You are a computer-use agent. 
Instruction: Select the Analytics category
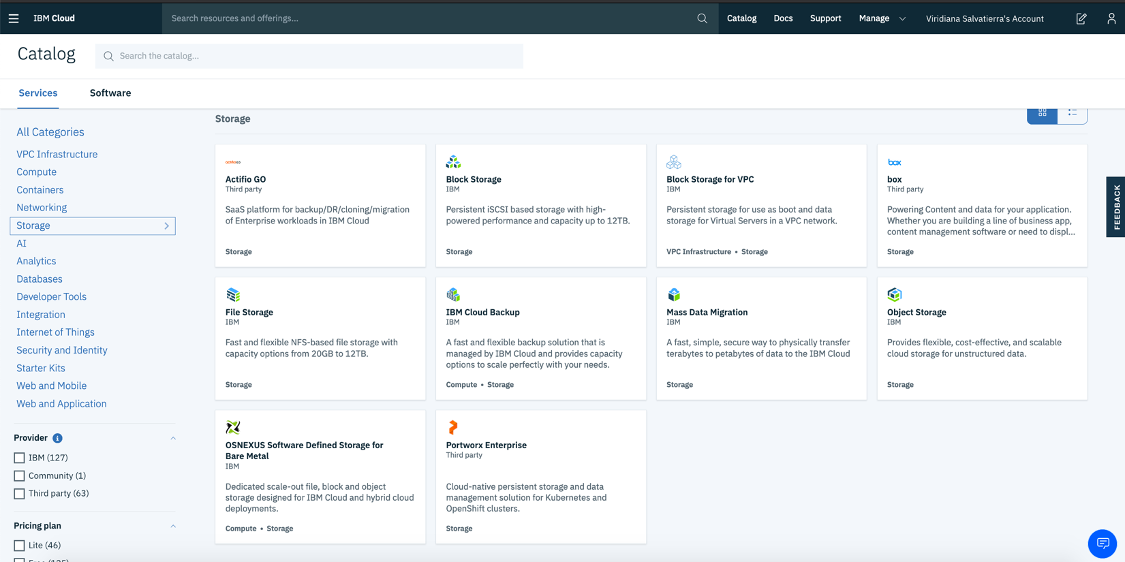[37, 261]
